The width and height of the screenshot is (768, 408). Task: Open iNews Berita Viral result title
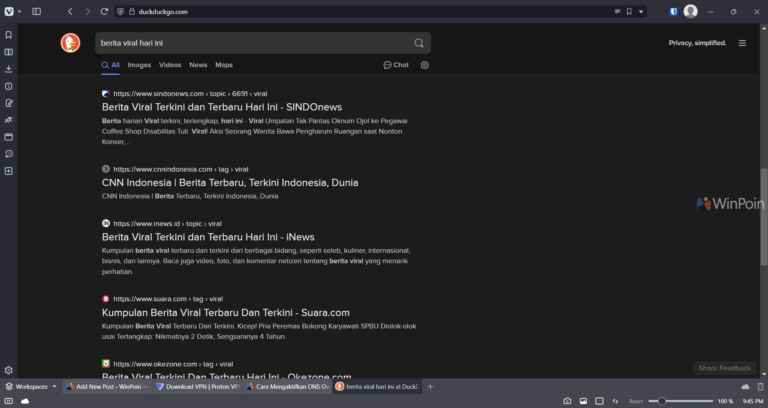tap(208, 237)
